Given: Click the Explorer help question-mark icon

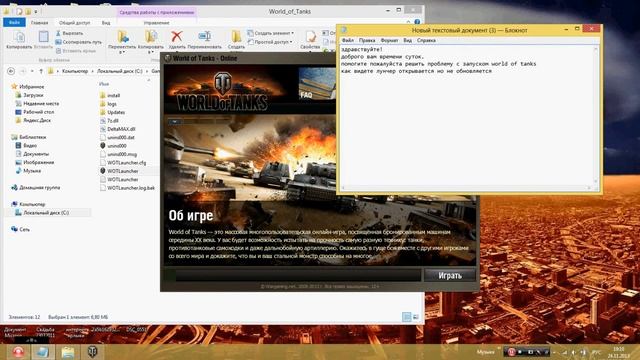Looking at the screenshot, I should pyautogui.click(x=417, y=22).
